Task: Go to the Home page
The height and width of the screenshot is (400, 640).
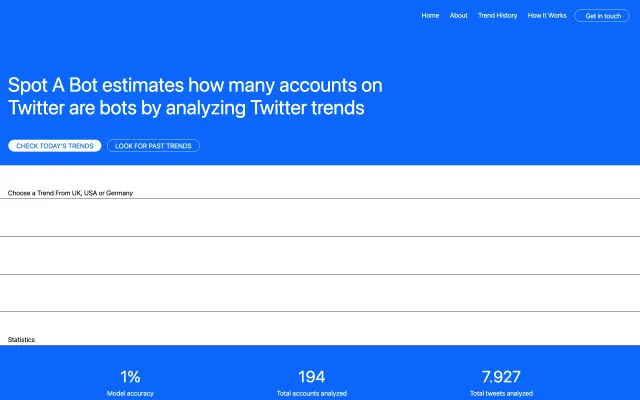Action: coord(430,16)
